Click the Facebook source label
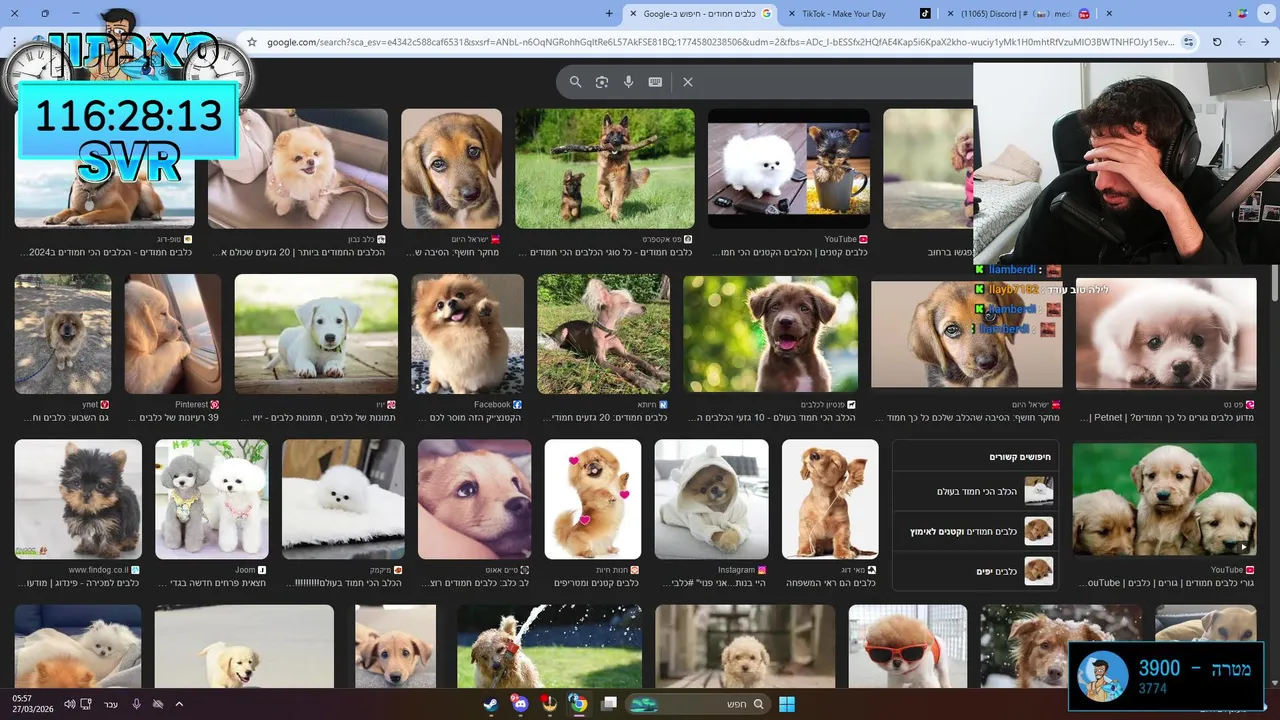This screenshot has height=720, width=1280. pyautogui.click(x=492, y=405)
